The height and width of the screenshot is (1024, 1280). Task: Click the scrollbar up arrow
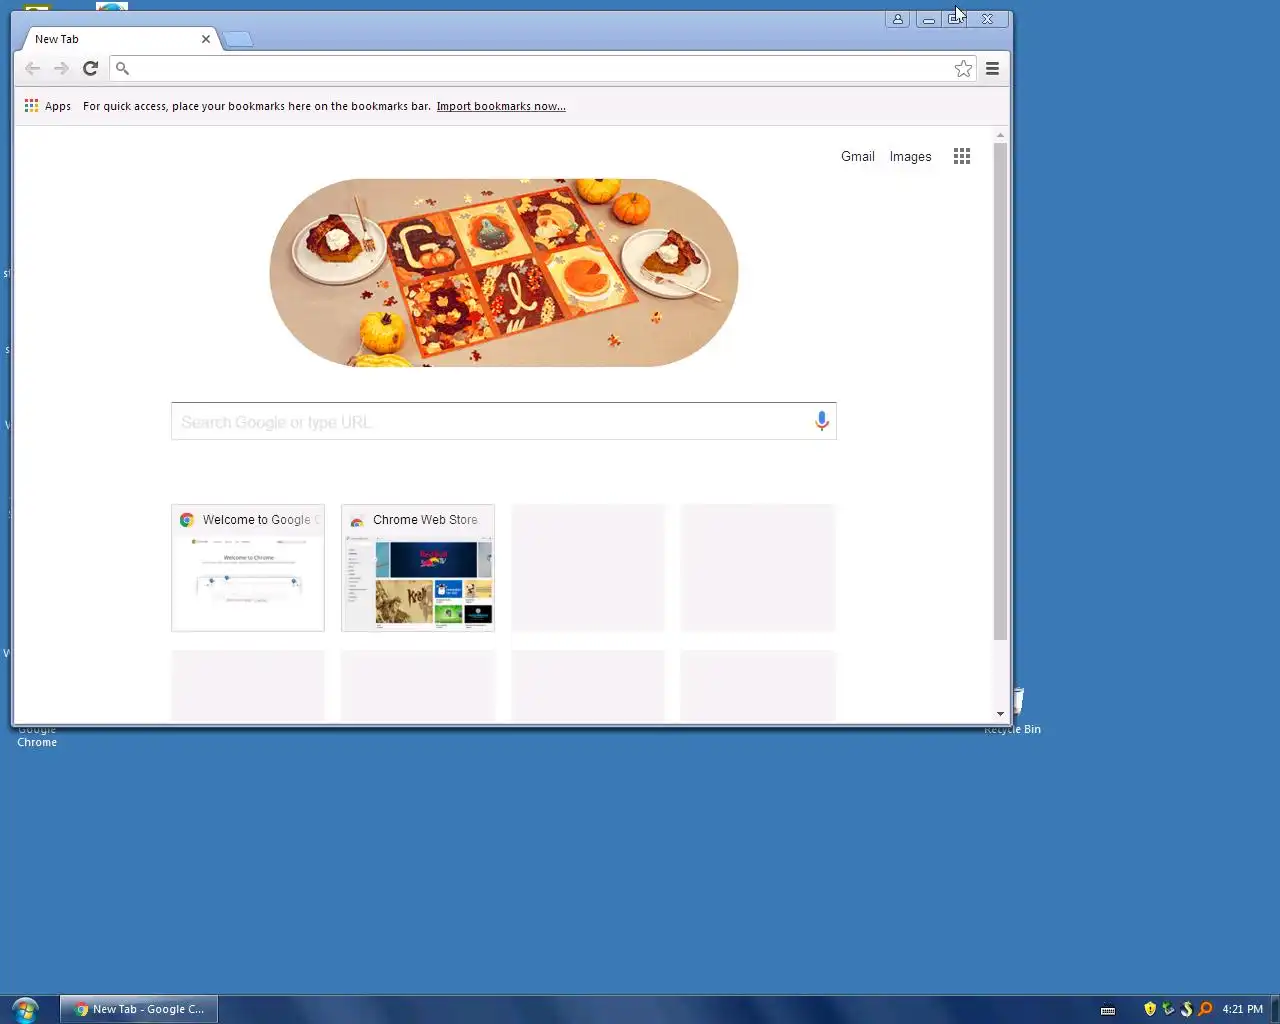pyautogui.click(x=1000, y=134)
